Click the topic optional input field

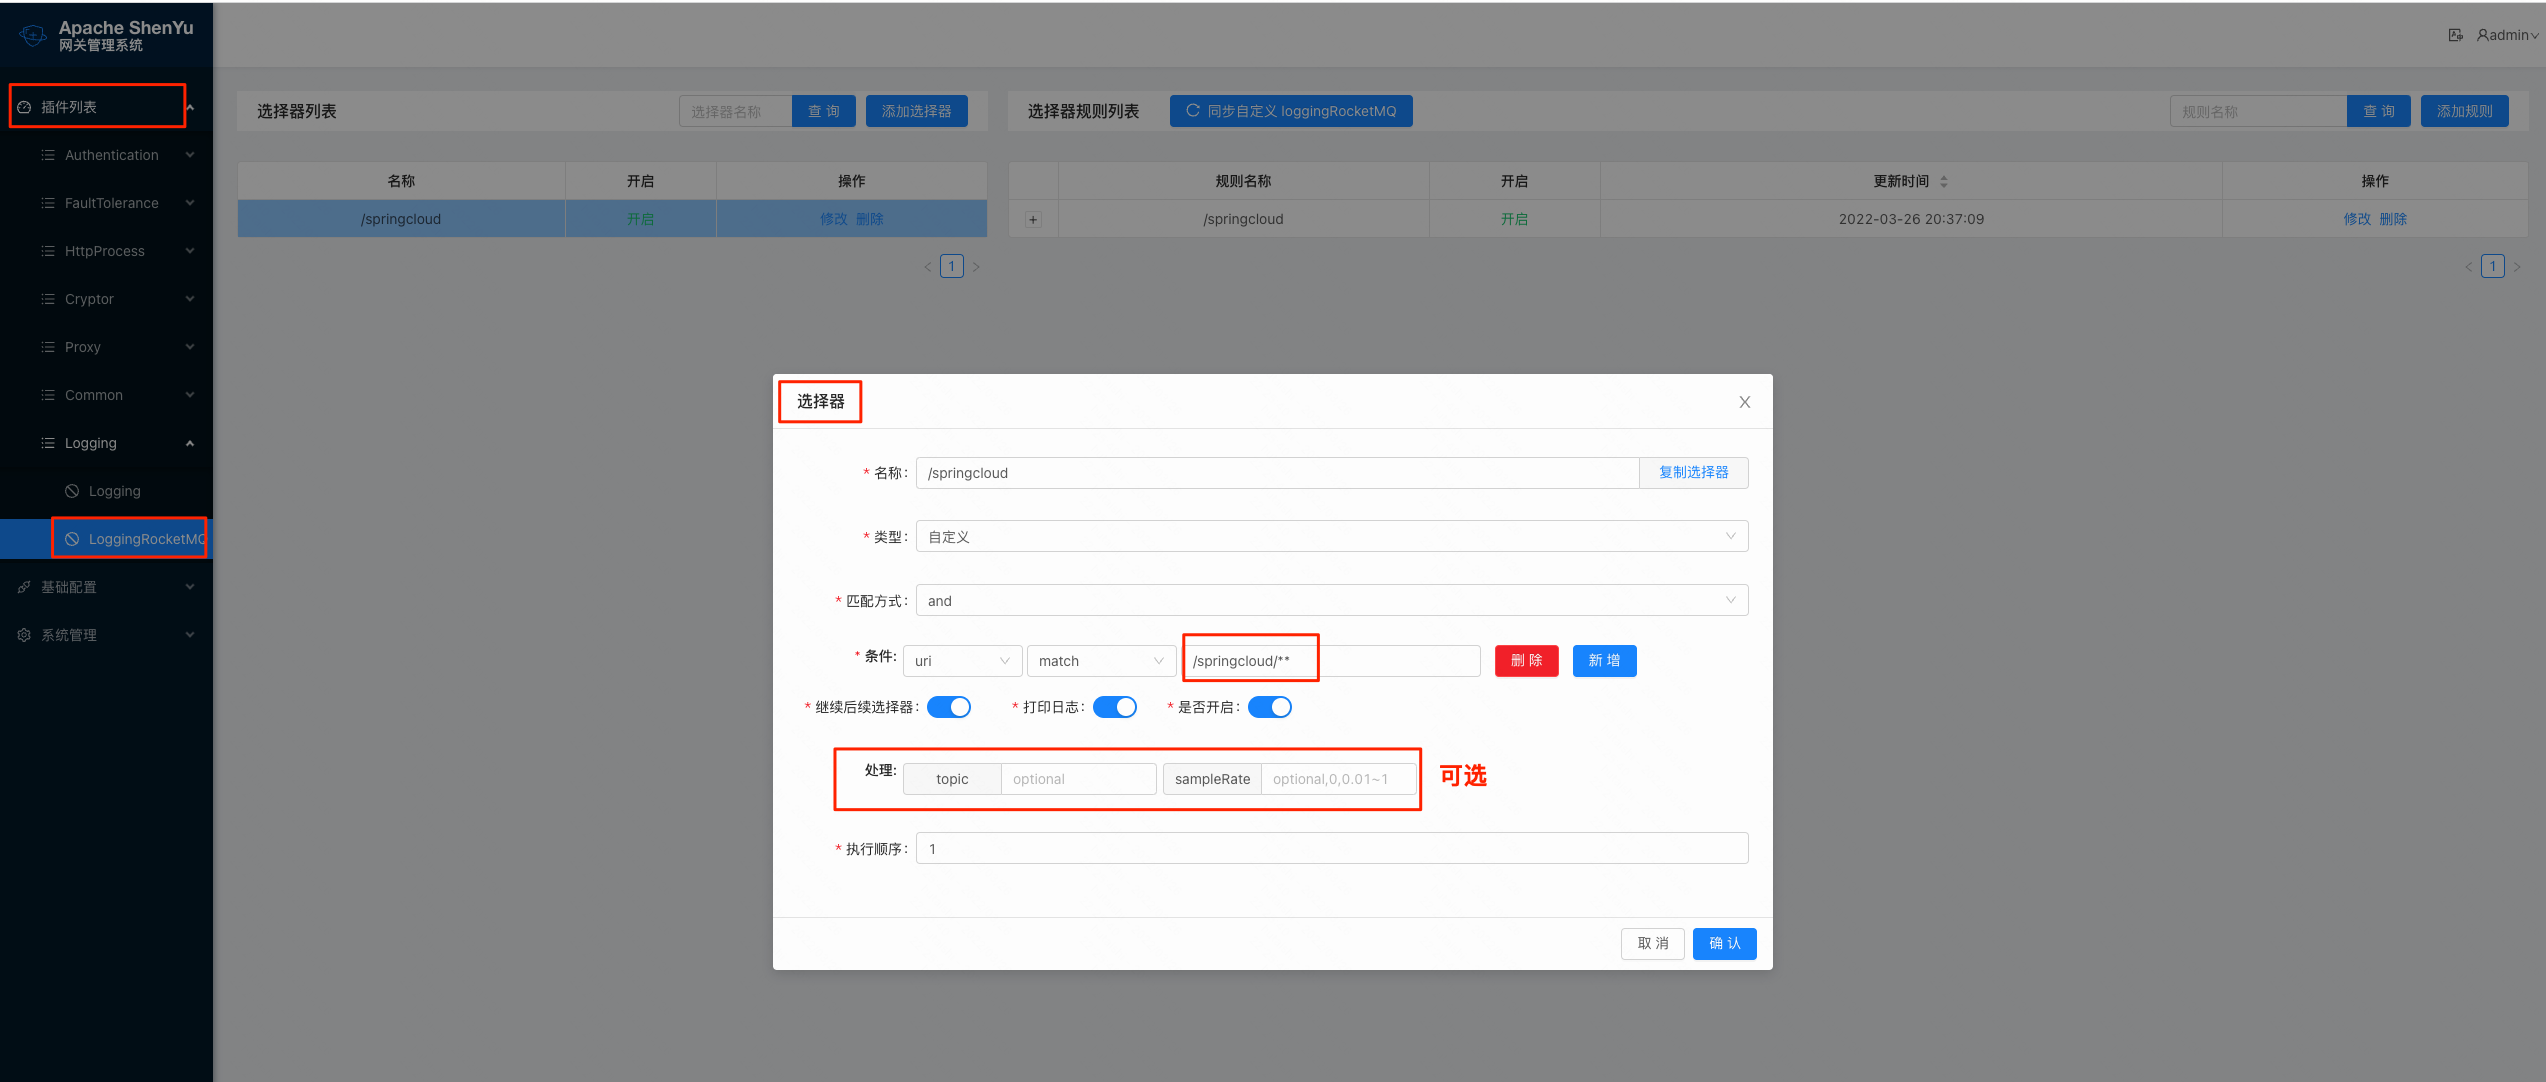[1078, 779]
